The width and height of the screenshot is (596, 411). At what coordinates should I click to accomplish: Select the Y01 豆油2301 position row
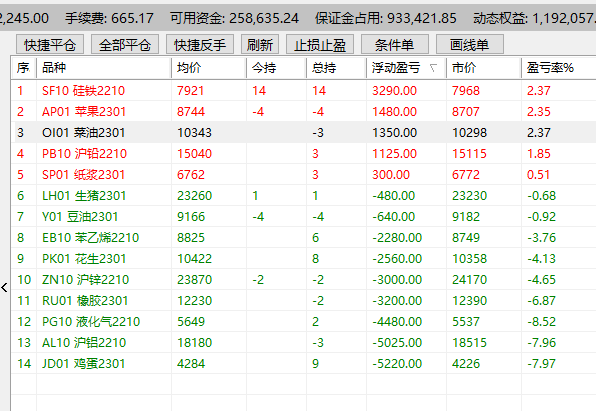[x=303, y=216]
